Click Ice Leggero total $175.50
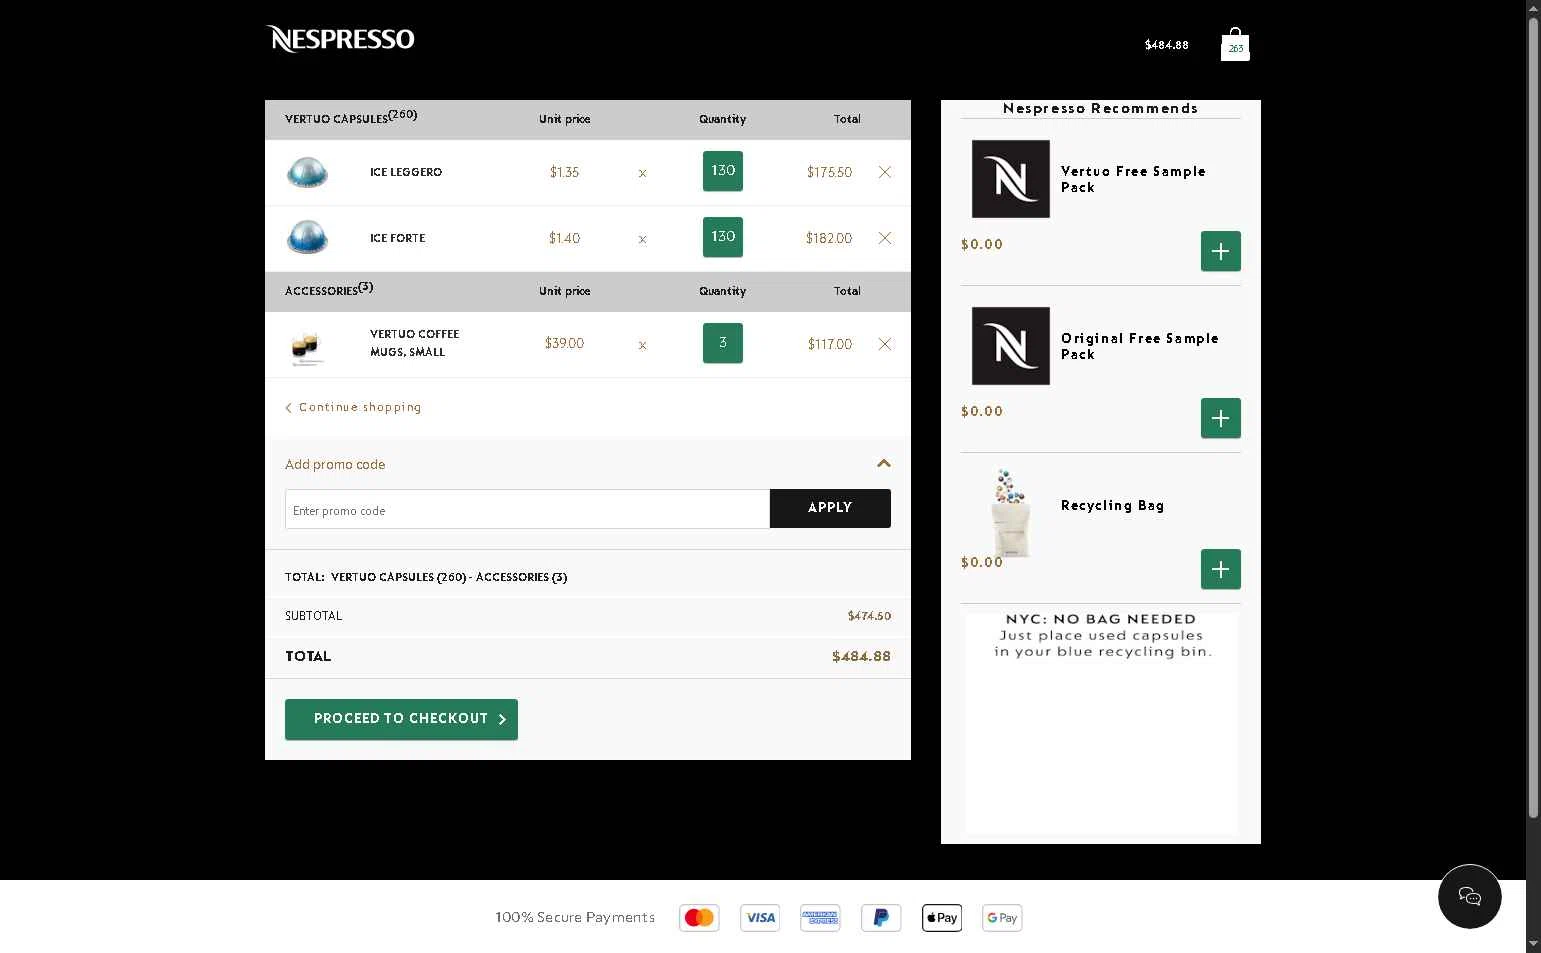1541x953 pixels. tap(829, 172)
